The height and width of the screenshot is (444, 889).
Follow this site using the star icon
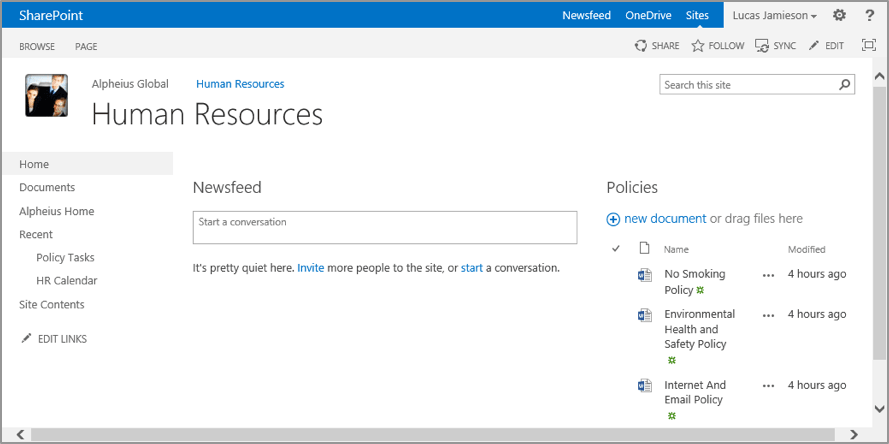pos(698,46)
